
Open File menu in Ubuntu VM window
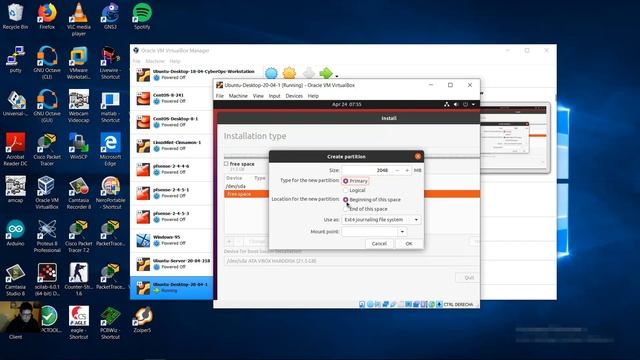pyautogui.click(x=220, y=96)
